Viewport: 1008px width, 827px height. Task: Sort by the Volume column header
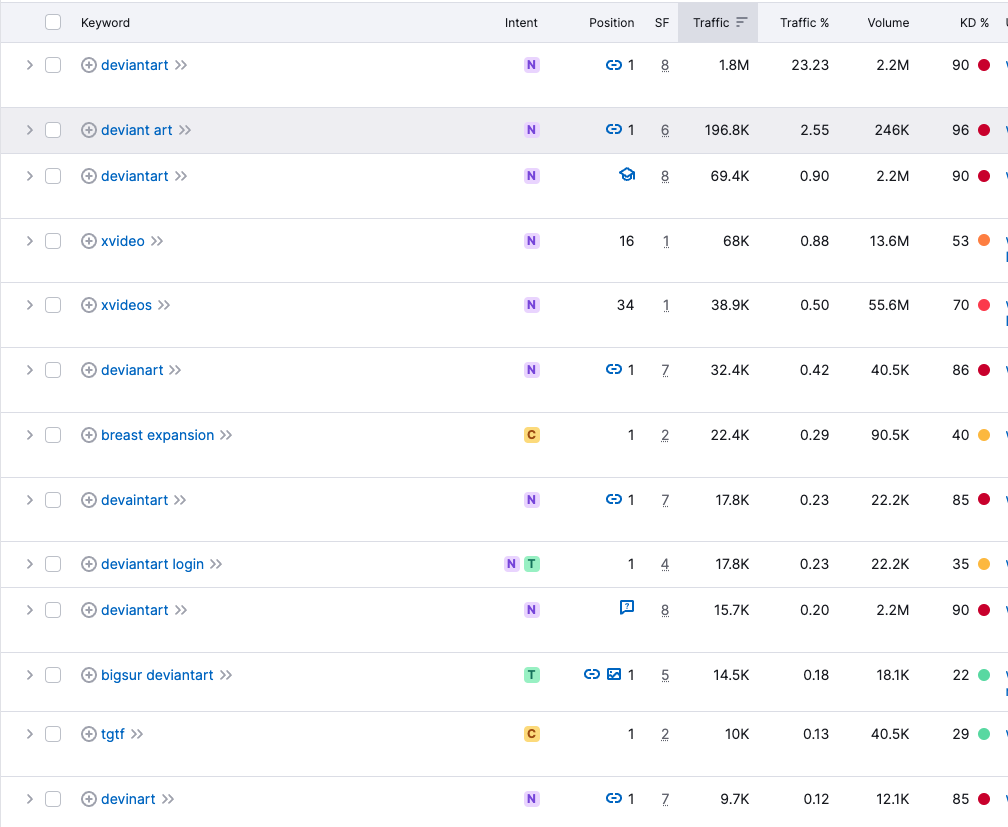(888, 23)
